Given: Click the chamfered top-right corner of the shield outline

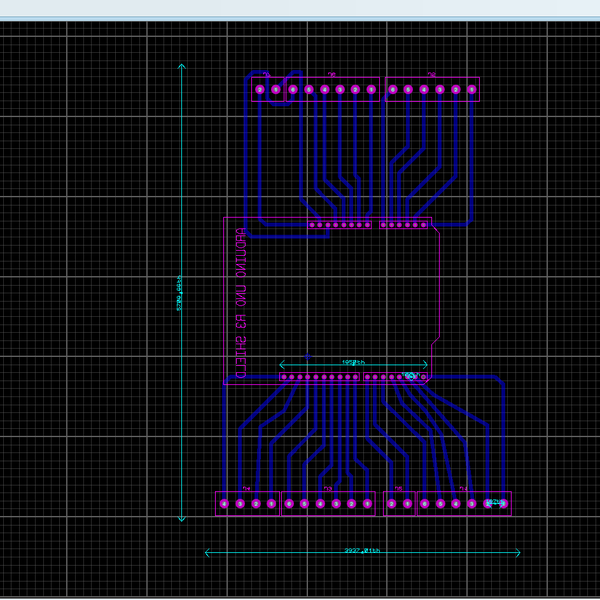Looking at the screenshot, I should 435,228.
